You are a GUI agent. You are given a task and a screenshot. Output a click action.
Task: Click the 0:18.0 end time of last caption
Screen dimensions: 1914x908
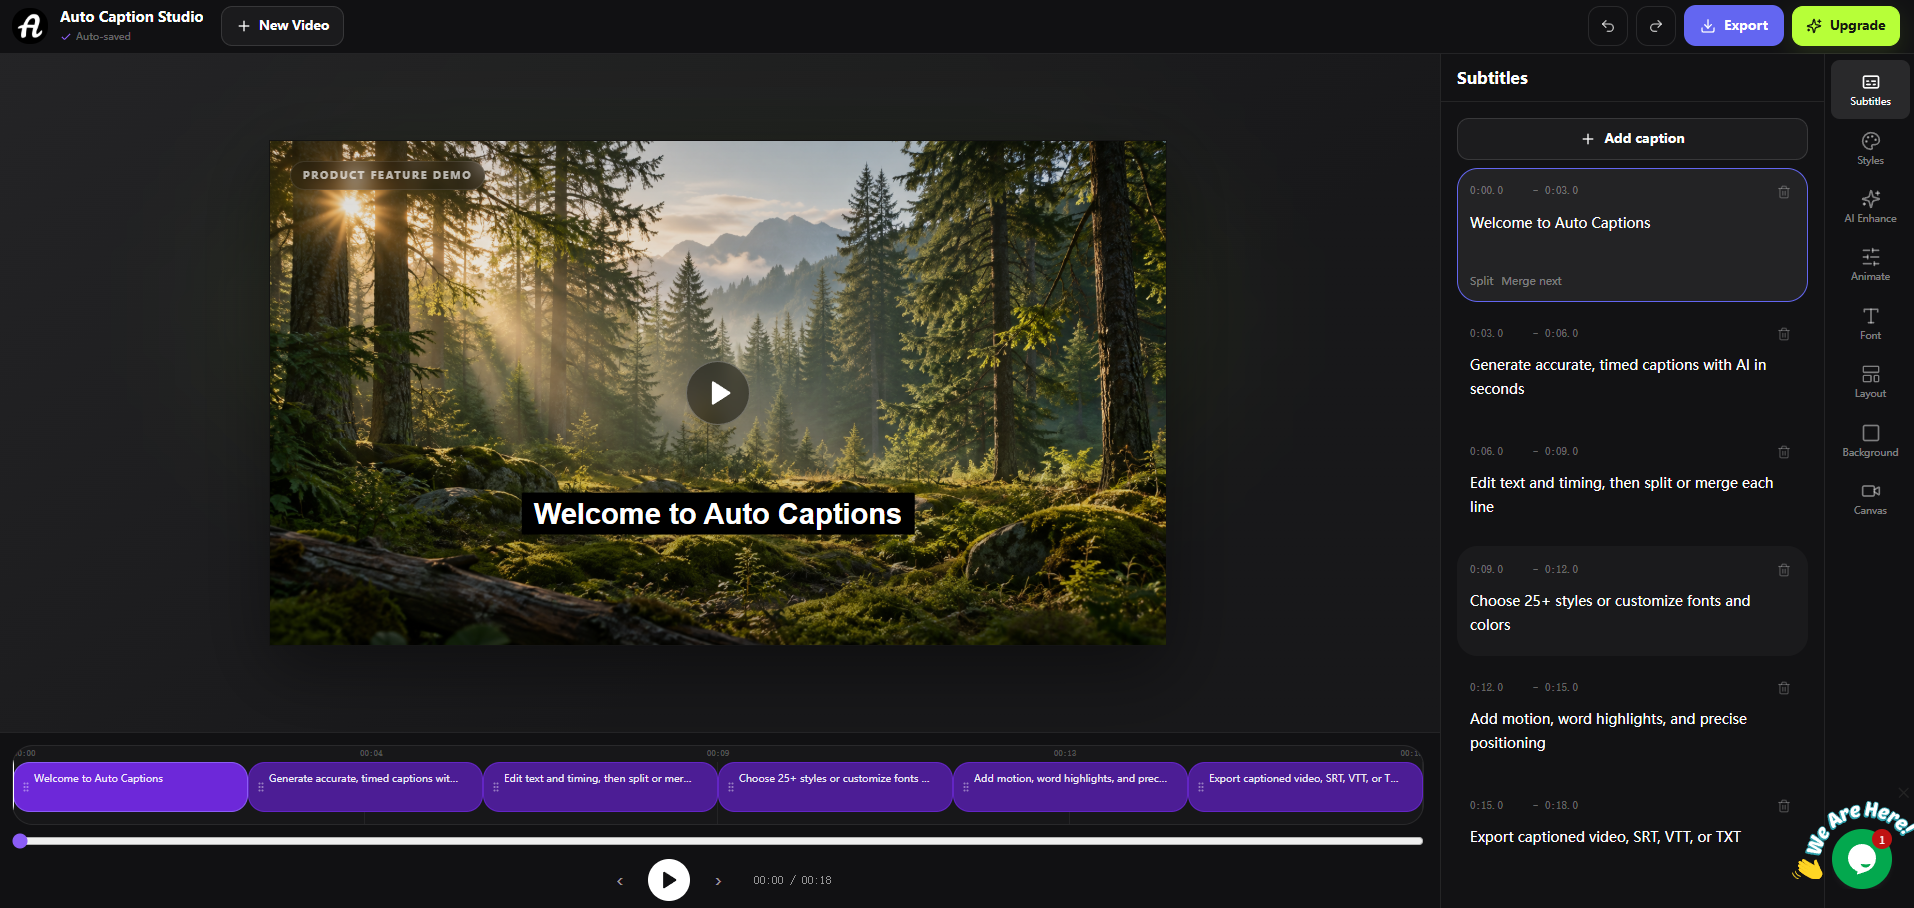pyautogui.click(x=1561, y=805)
